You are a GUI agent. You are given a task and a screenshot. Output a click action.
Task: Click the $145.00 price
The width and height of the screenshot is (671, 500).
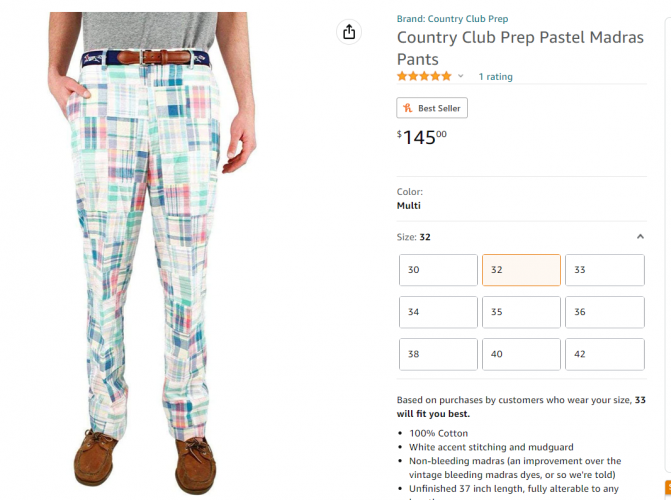coord(422,137)
